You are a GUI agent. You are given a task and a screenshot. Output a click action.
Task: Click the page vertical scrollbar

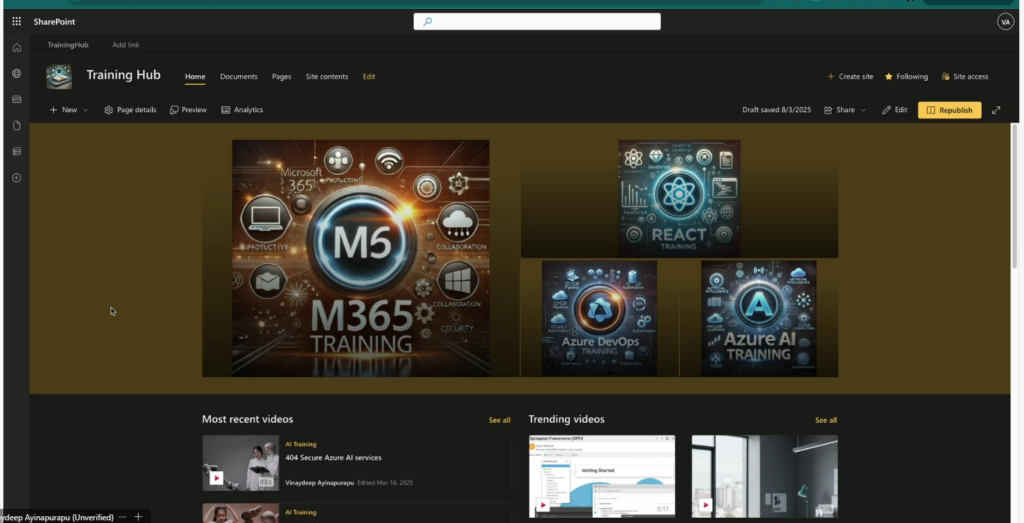pyautogui.click(x=1014, y=196)
